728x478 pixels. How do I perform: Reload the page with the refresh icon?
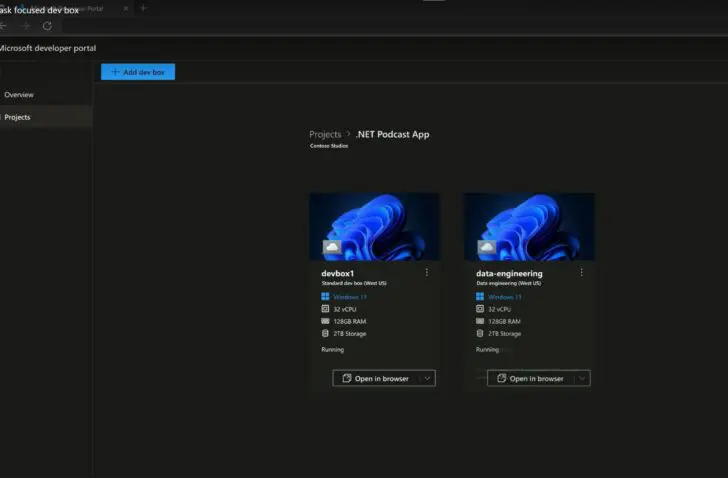[x=47, y=26]
